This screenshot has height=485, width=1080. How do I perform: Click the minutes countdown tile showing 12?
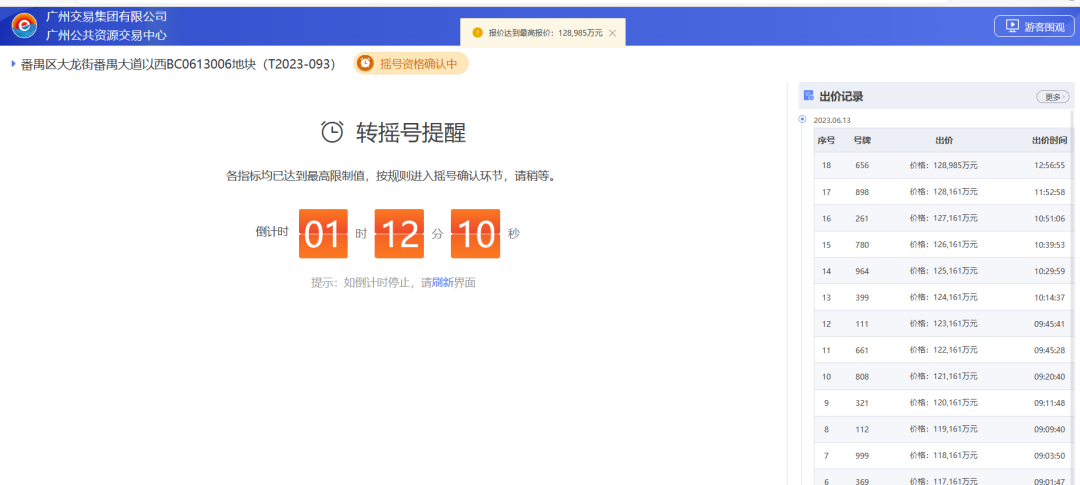click(399, 234)
